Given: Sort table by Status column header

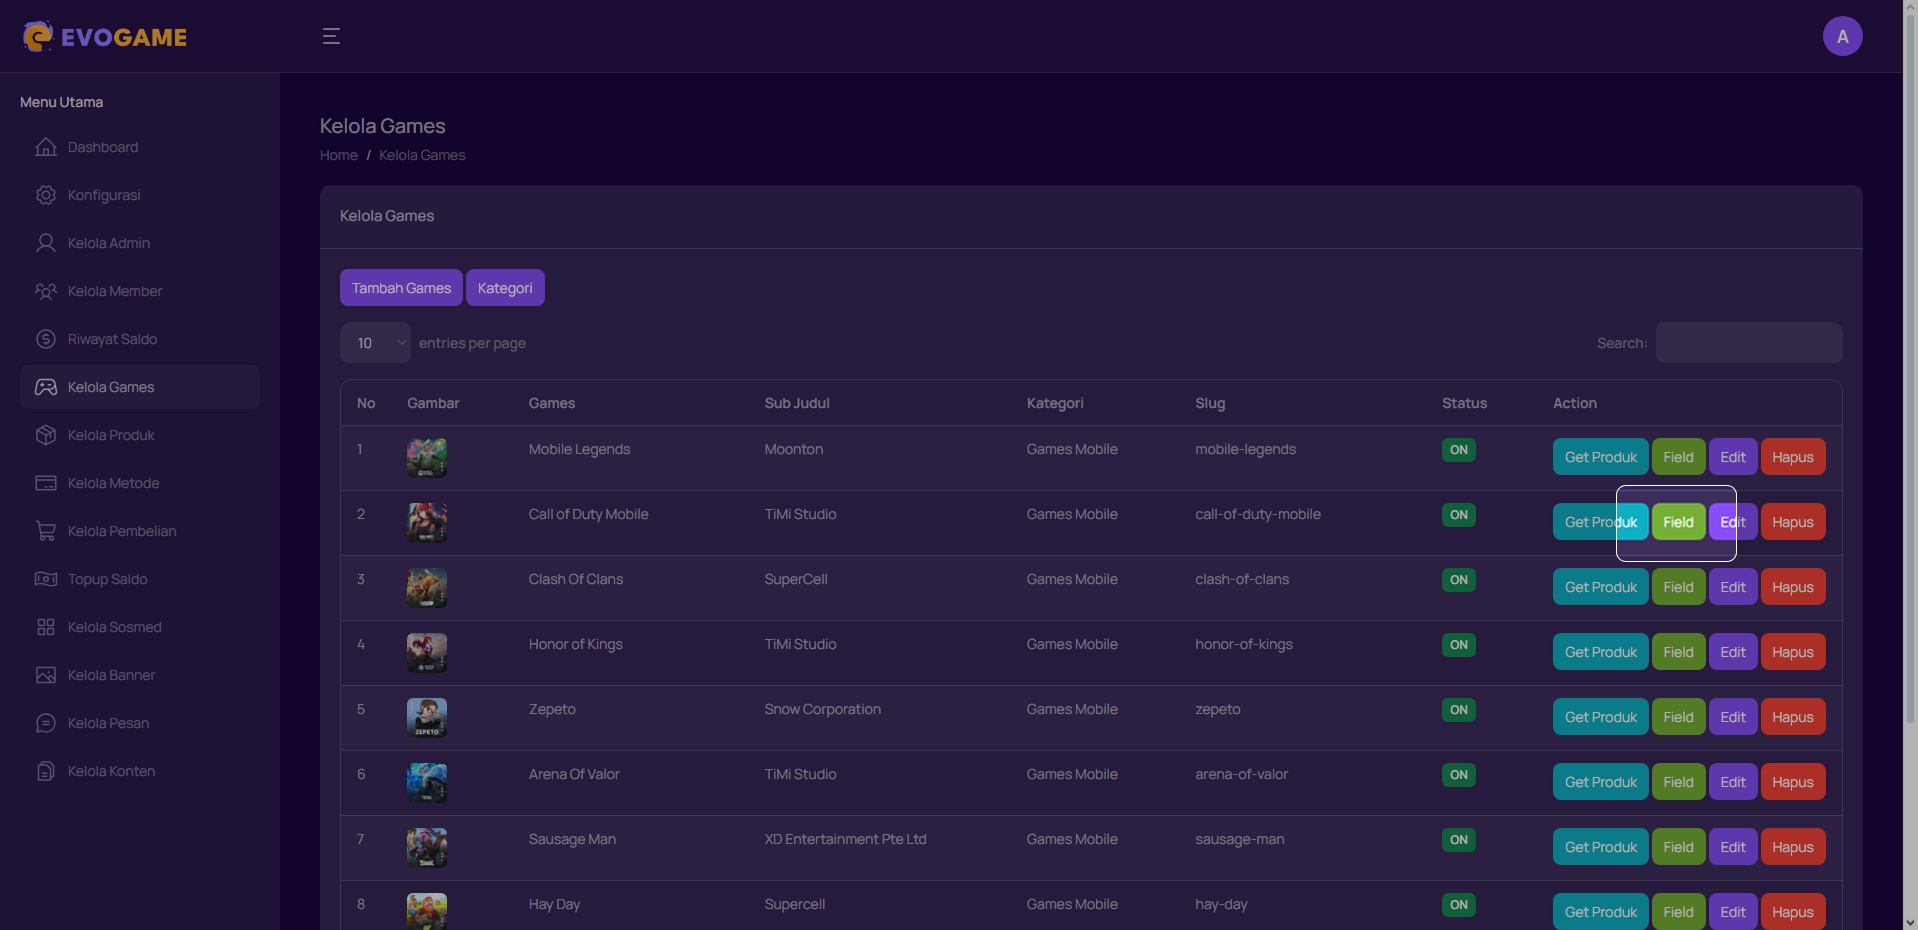Looking at the screenshot, I should [1464, 403].
